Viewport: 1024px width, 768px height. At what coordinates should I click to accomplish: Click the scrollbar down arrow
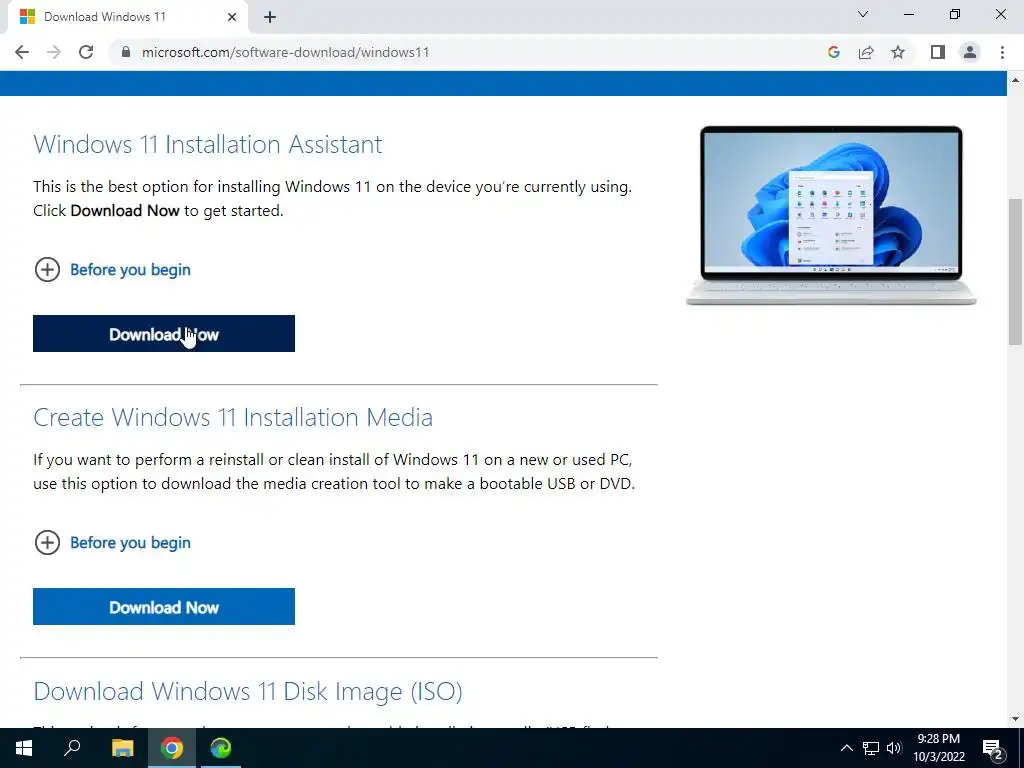point(1015,720)
